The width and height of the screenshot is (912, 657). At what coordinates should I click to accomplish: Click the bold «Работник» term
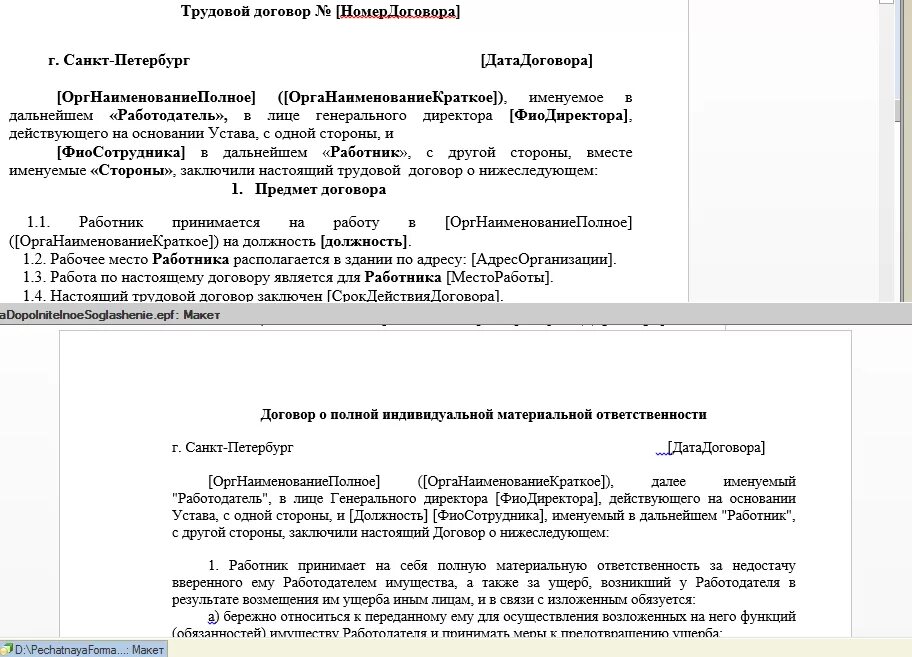pos(365,152)
